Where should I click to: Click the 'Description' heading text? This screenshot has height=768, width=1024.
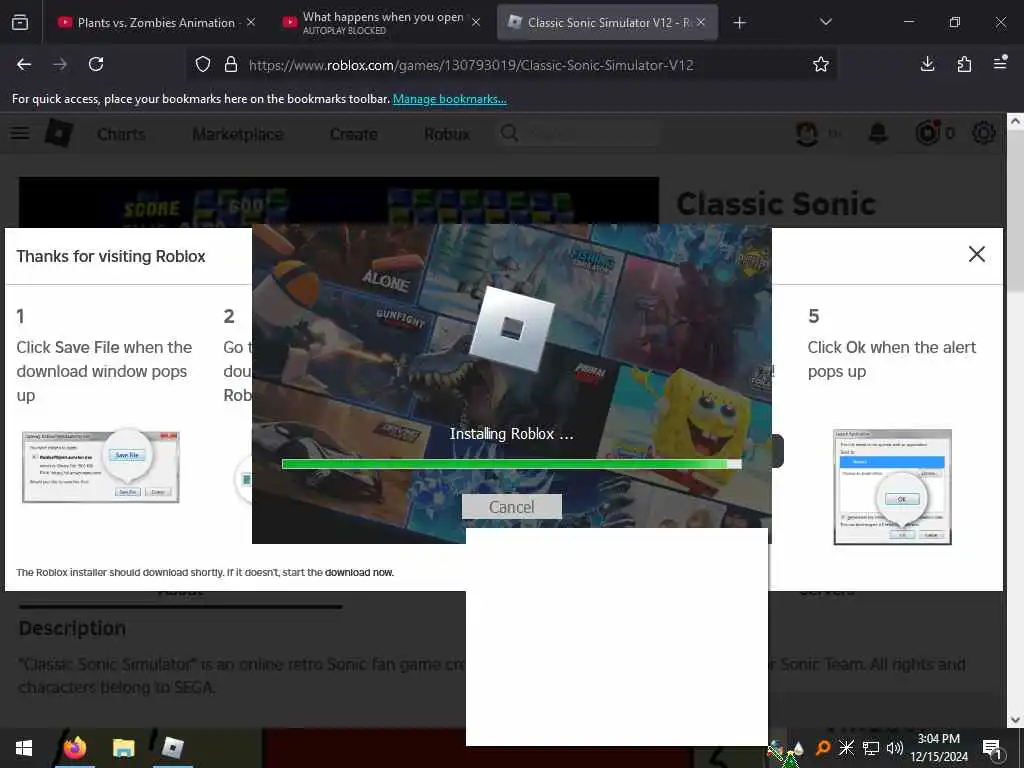click(72, 628)
